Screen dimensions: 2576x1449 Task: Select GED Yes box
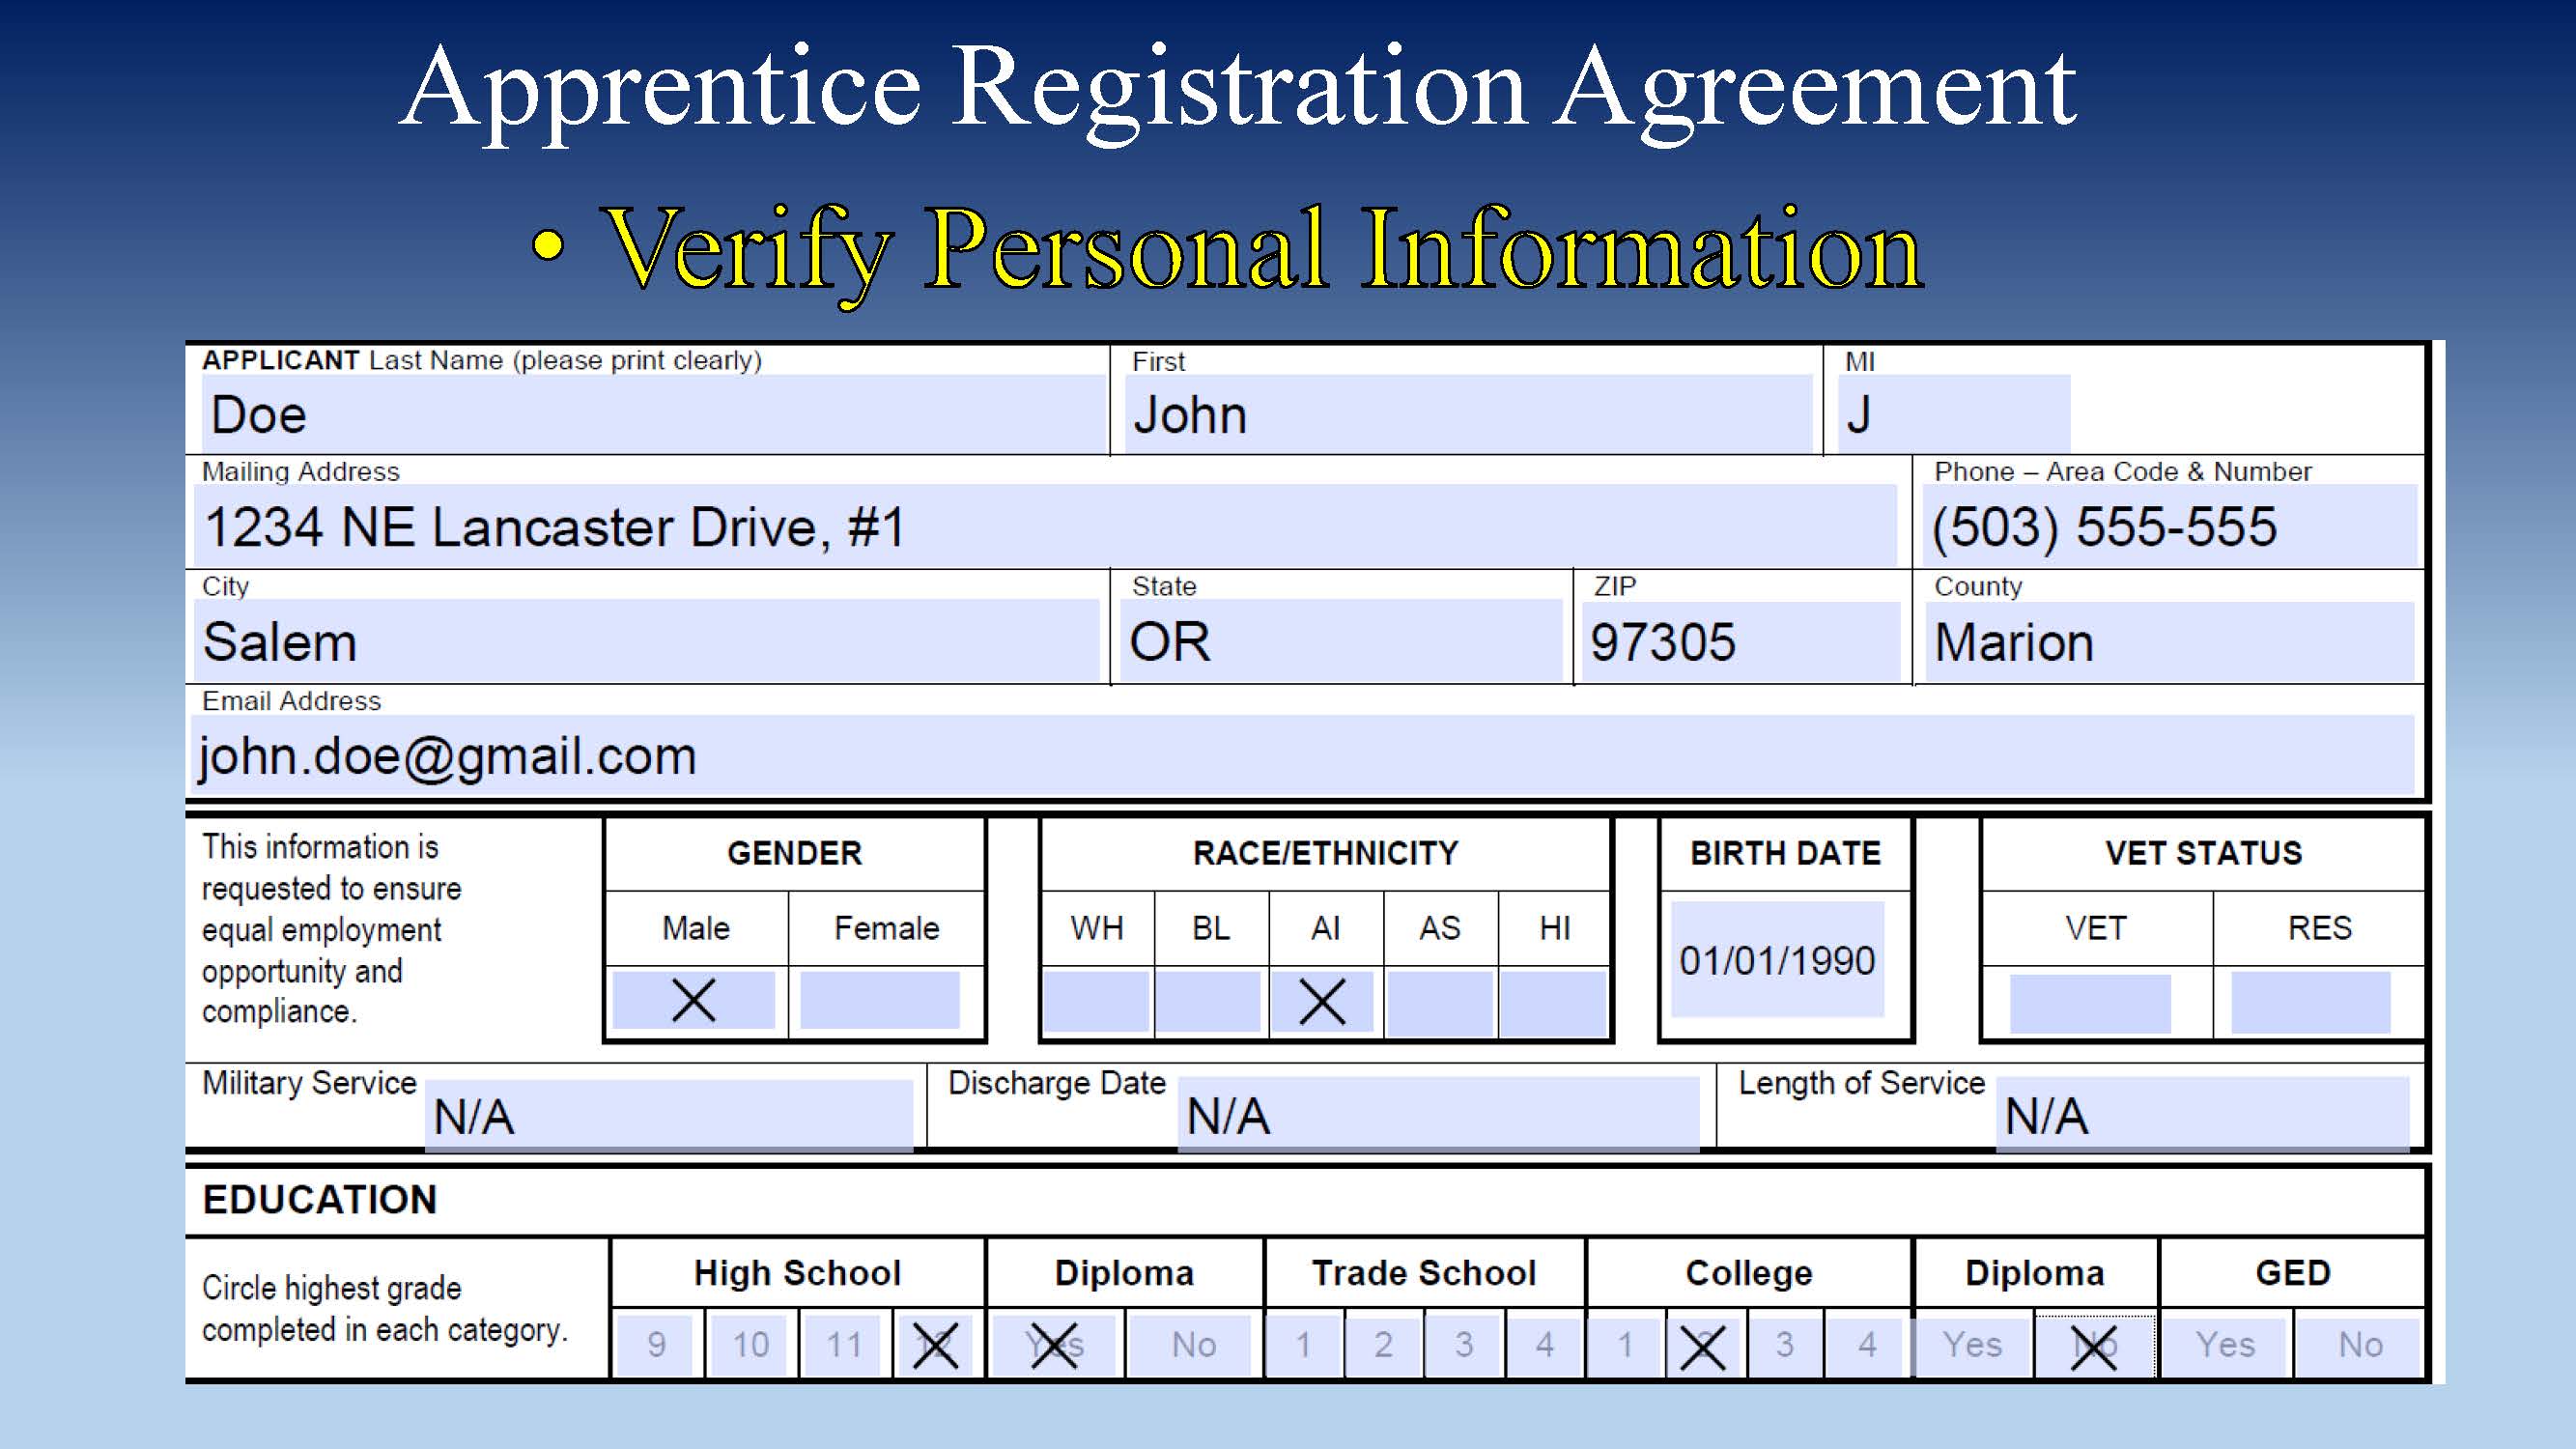pyautogui.click(x=2224, y=1345)
